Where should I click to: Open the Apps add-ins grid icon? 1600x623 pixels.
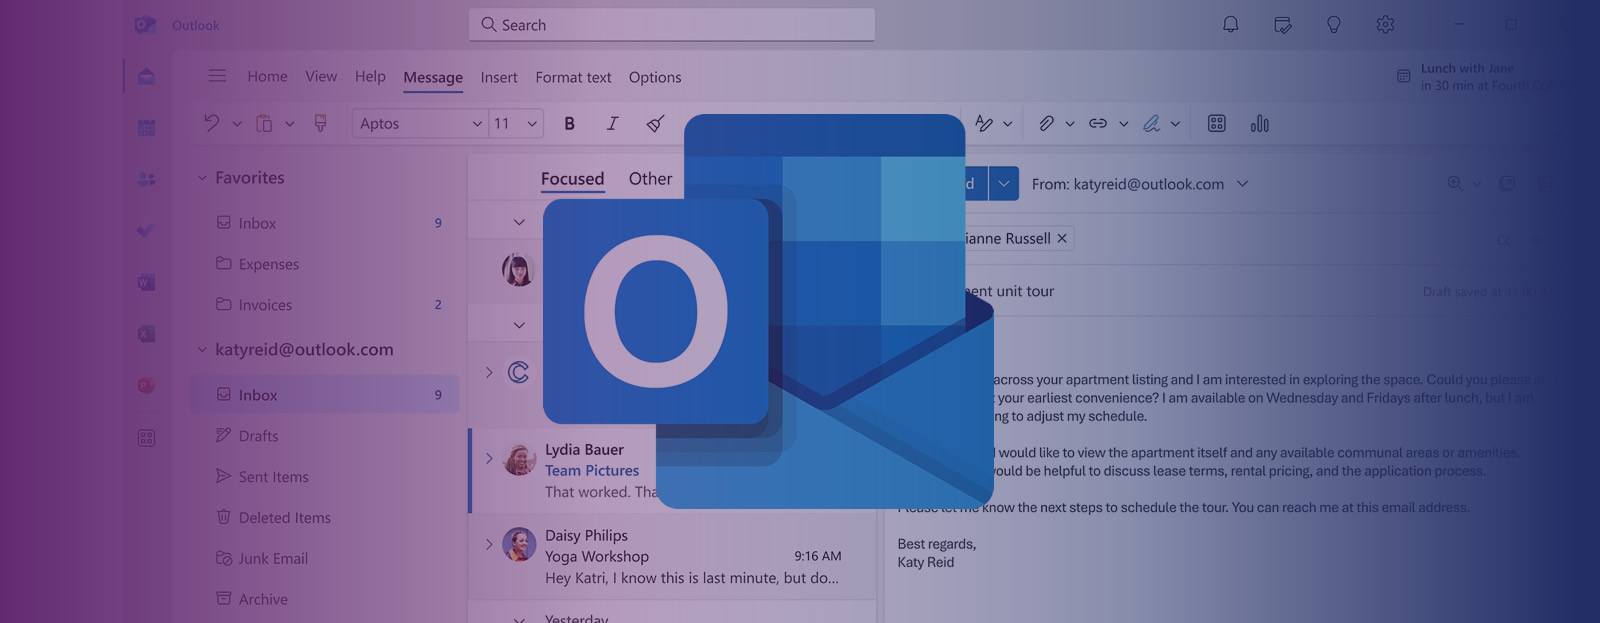[x=1217, y=123]
